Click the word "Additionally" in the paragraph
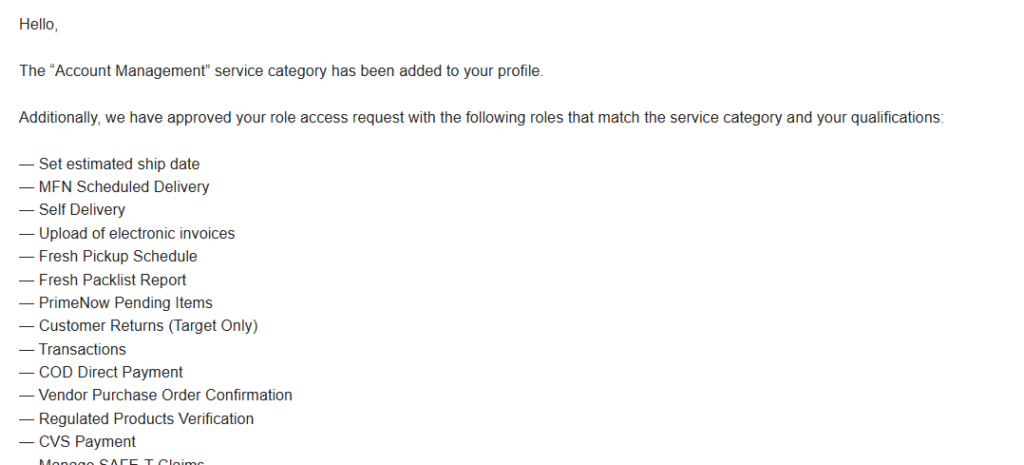Screen dimensions: 1024x465 click(57, 118)
